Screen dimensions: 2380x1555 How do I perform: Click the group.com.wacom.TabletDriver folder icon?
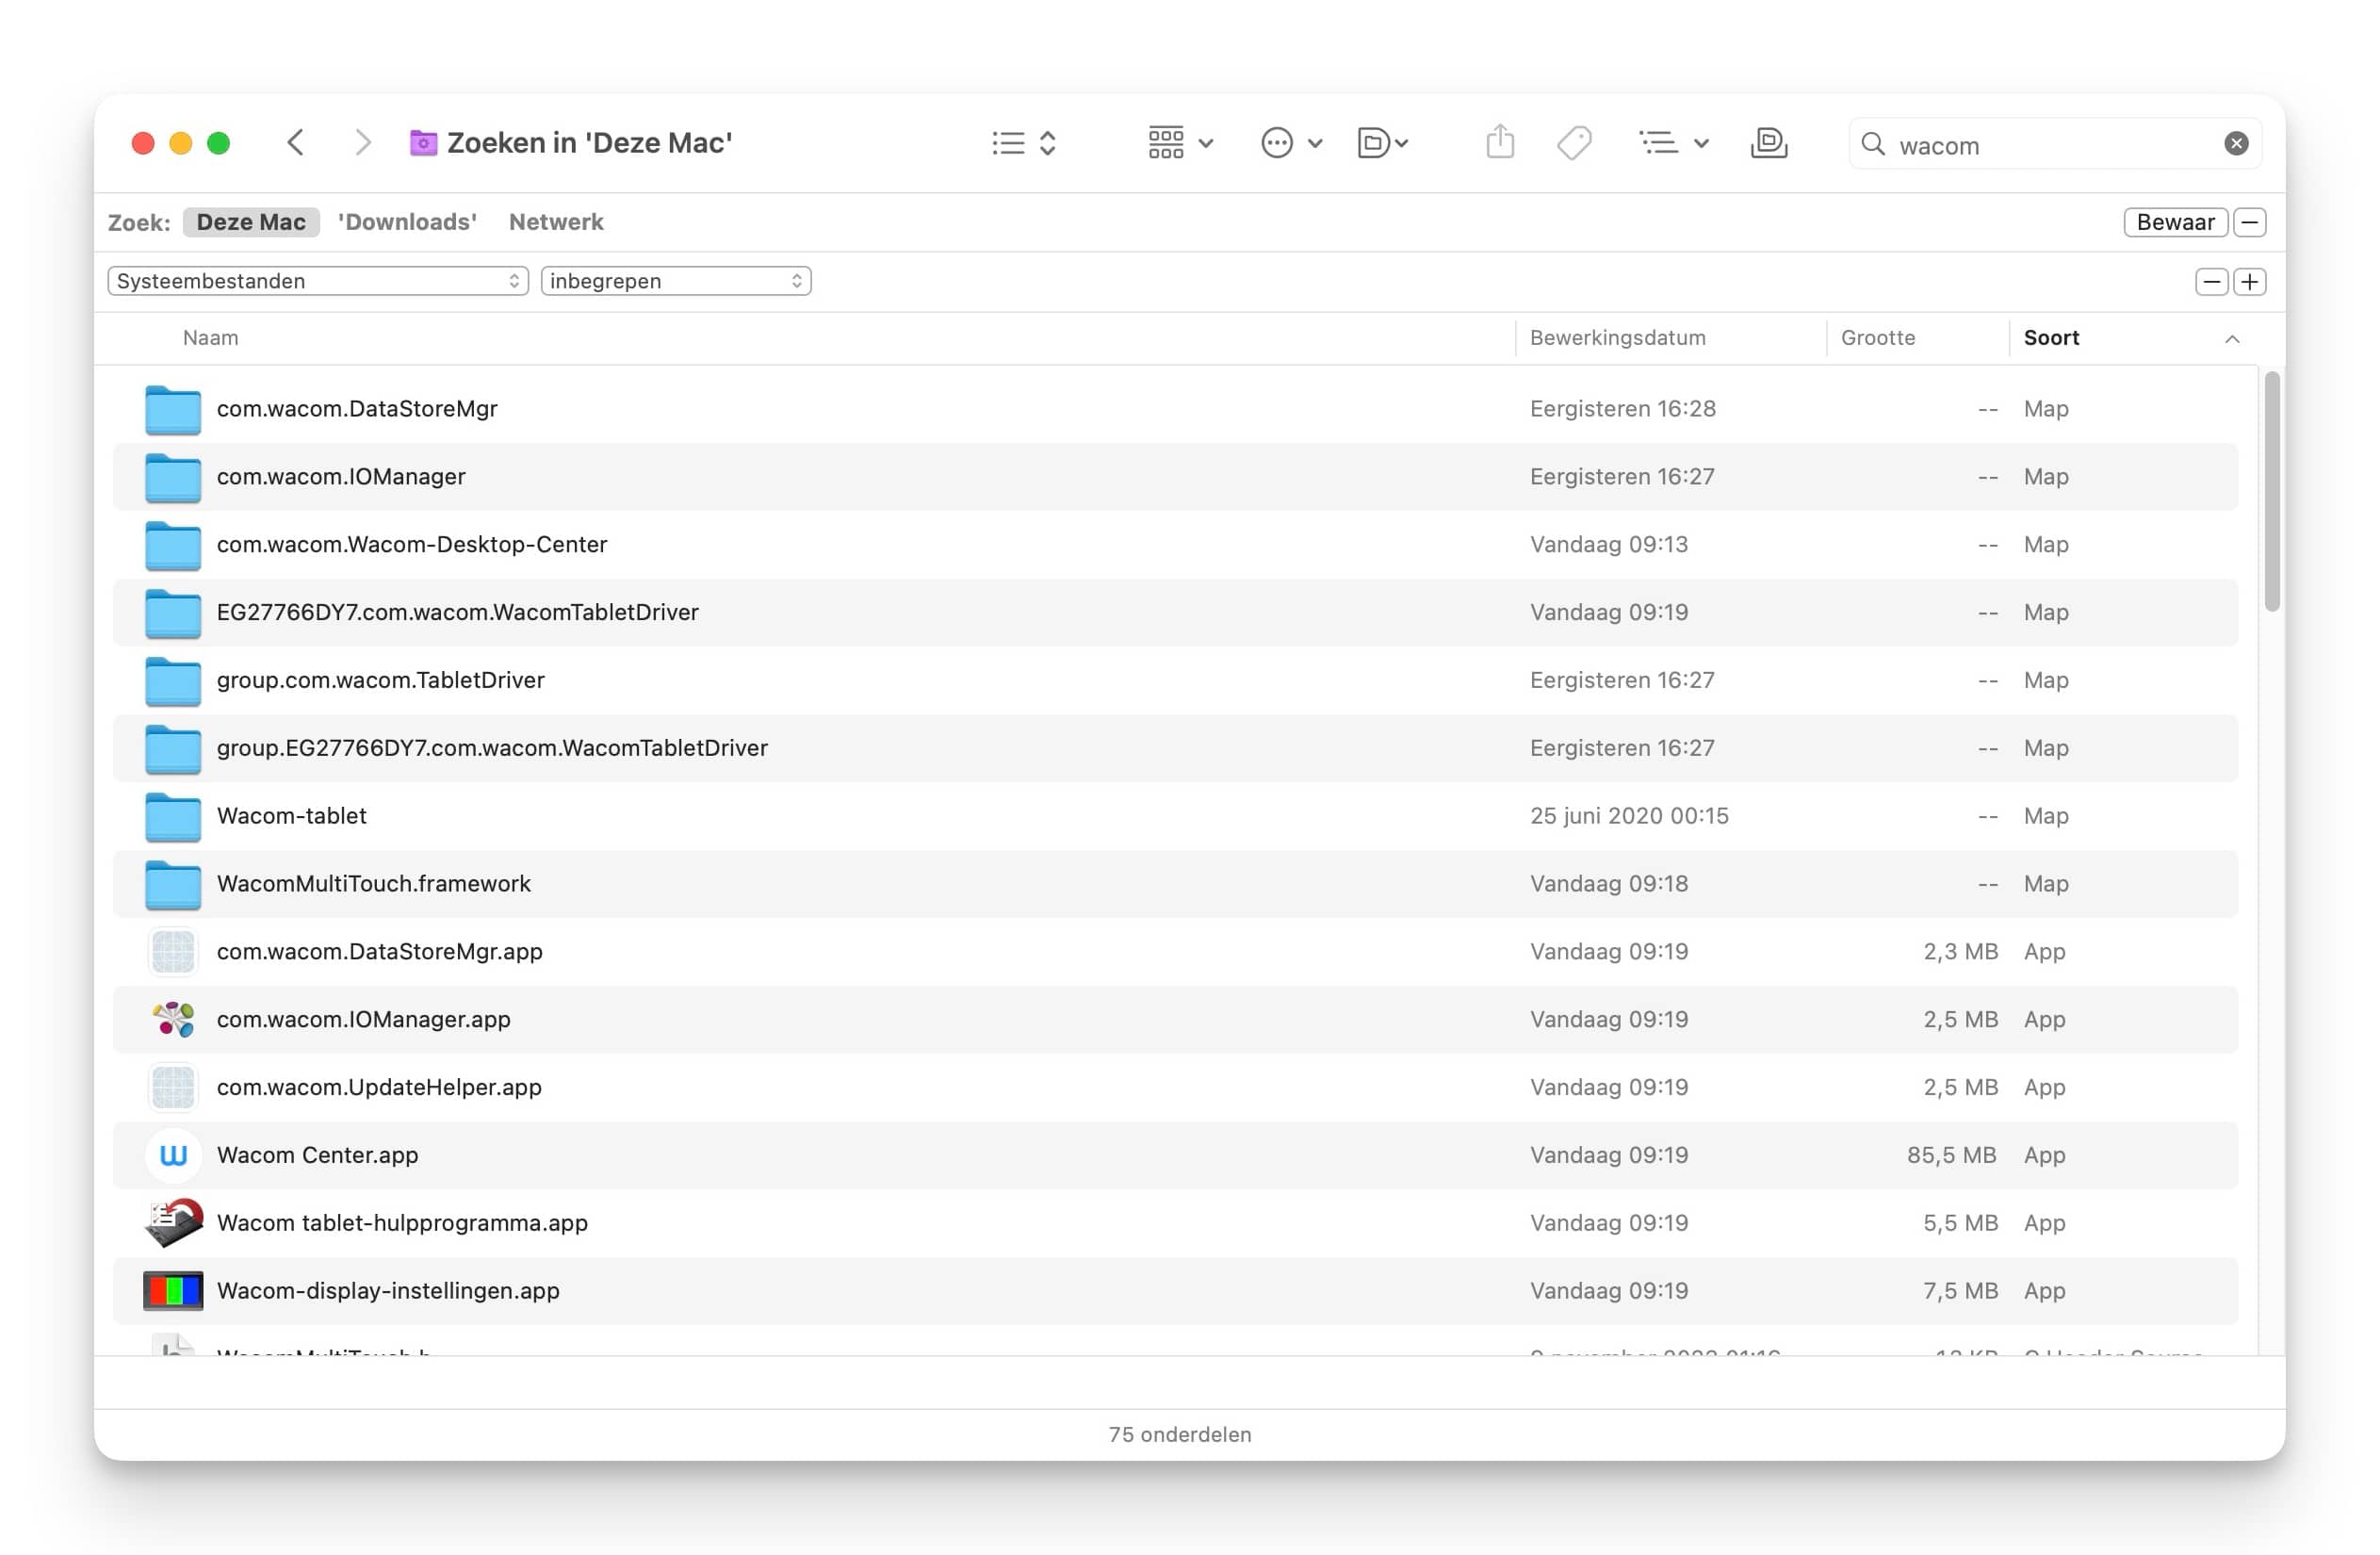173,681
